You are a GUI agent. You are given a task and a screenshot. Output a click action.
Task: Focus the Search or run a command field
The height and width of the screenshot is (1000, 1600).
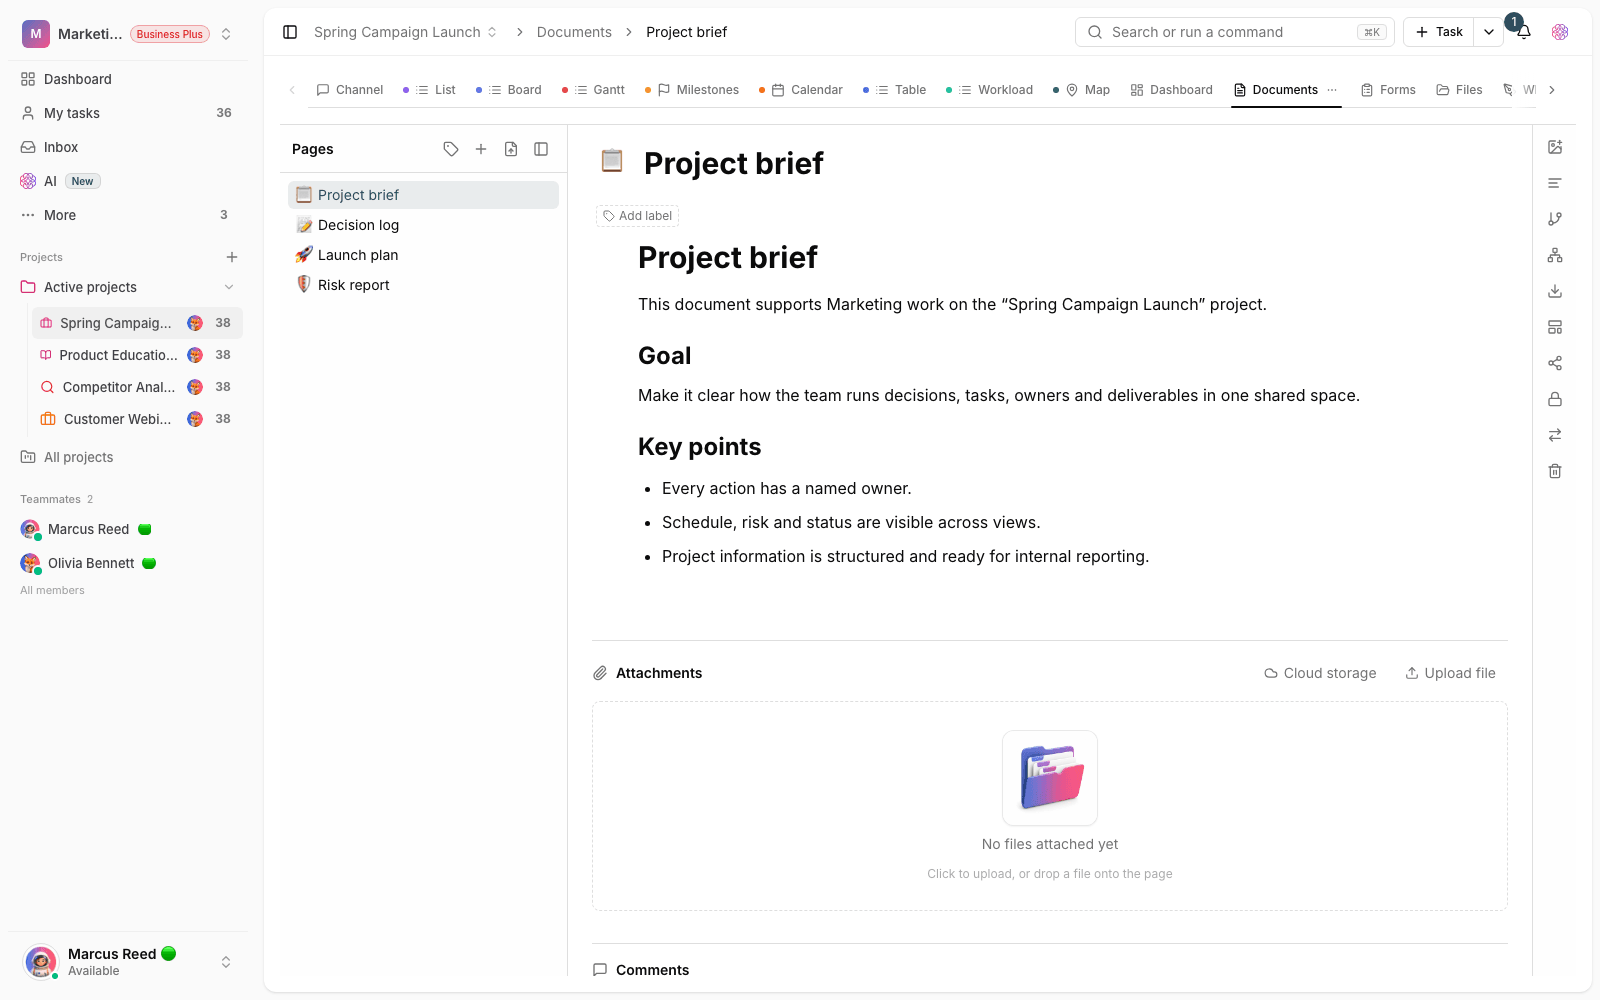tap(1235, 32)
